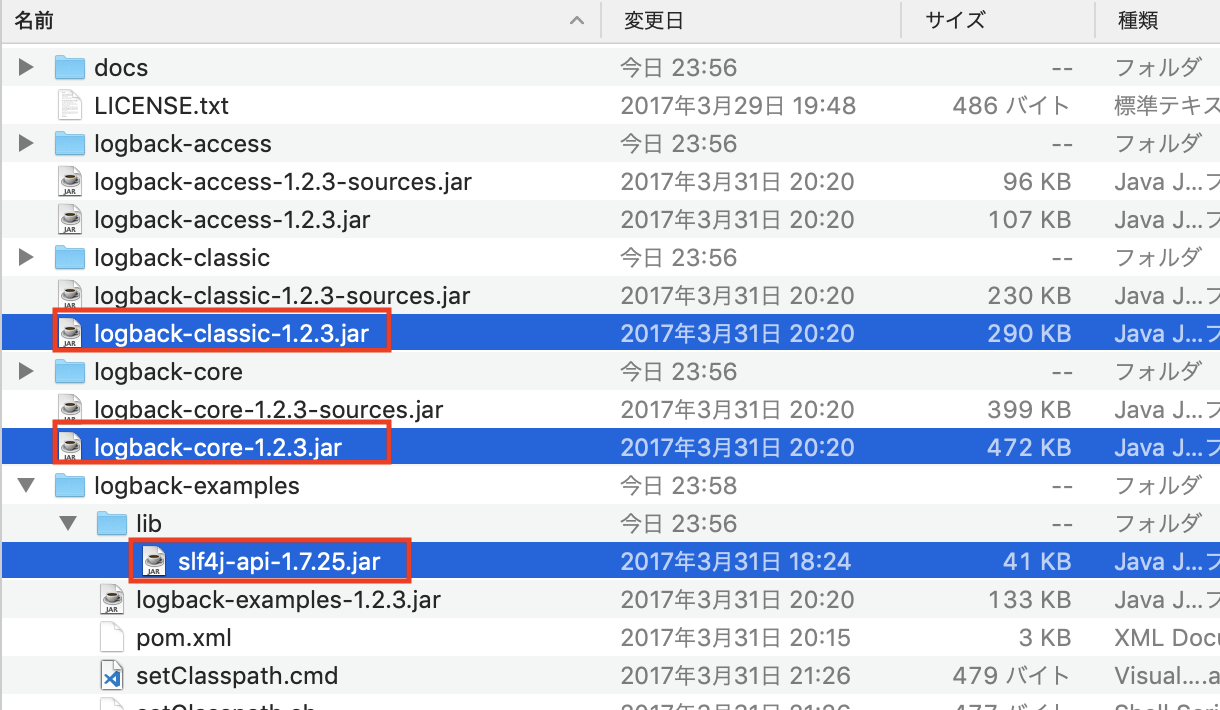Click the logback-access folder icon
Screen dimensions: 1220x710
coord(69,144)
